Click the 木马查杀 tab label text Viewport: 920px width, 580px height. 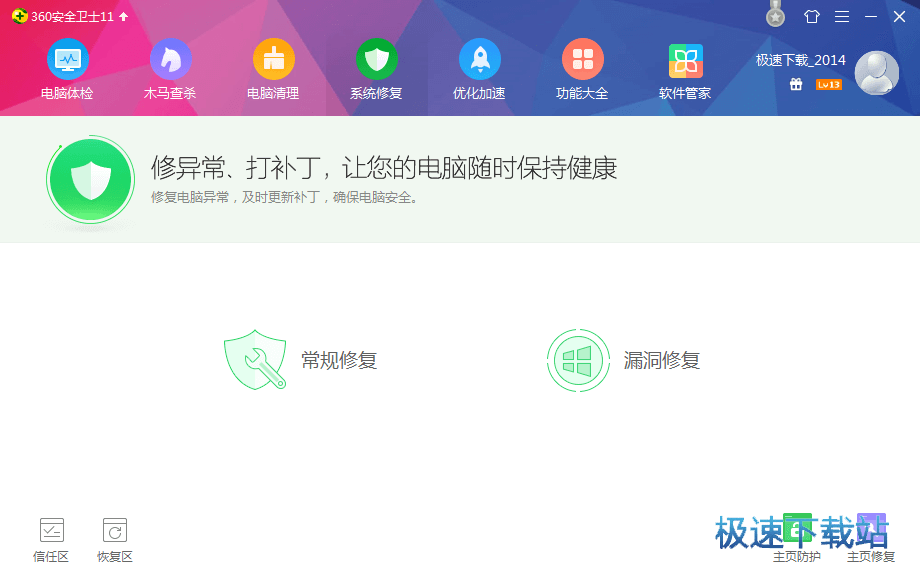(170, 93)
